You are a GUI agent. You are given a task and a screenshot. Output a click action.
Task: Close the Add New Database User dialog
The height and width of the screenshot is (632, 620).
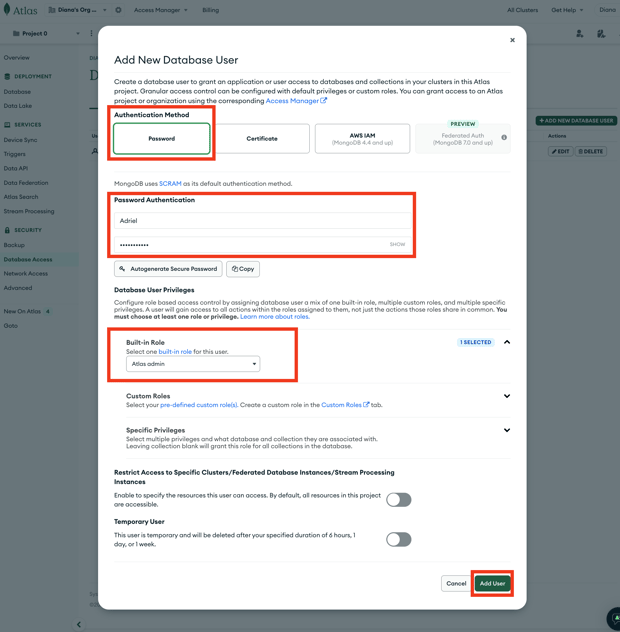(x=512, y=40)
